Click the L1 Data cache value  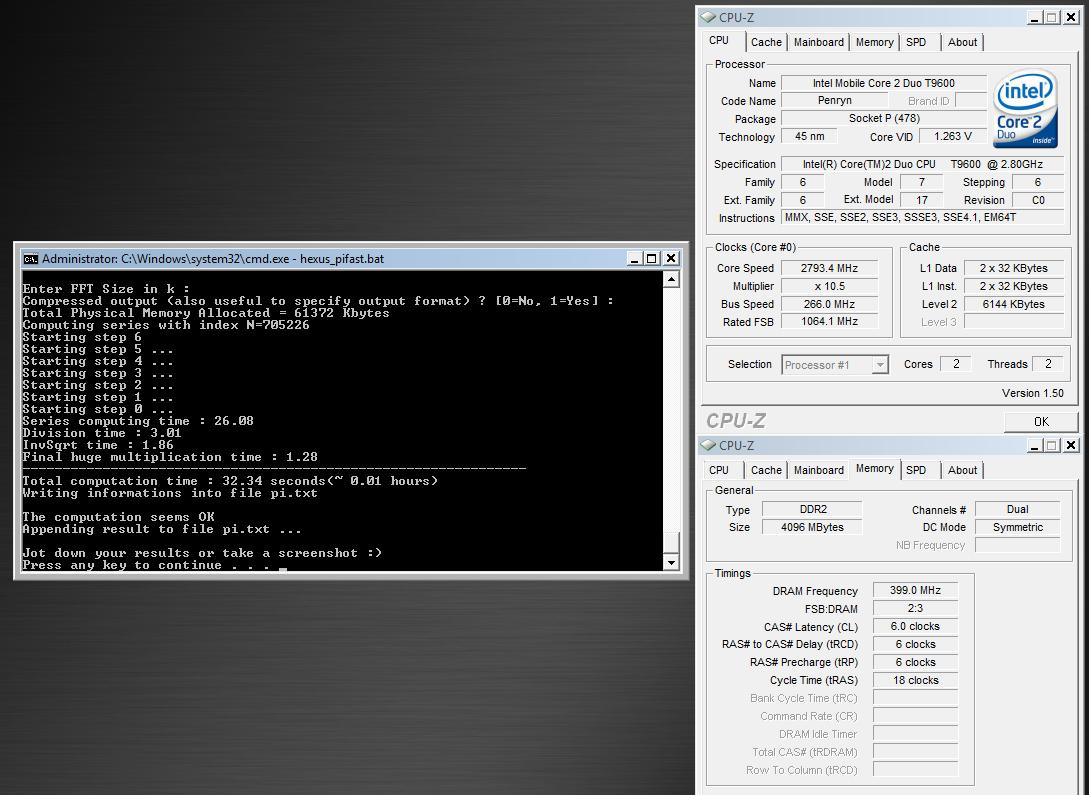[x=1013, y=268]
